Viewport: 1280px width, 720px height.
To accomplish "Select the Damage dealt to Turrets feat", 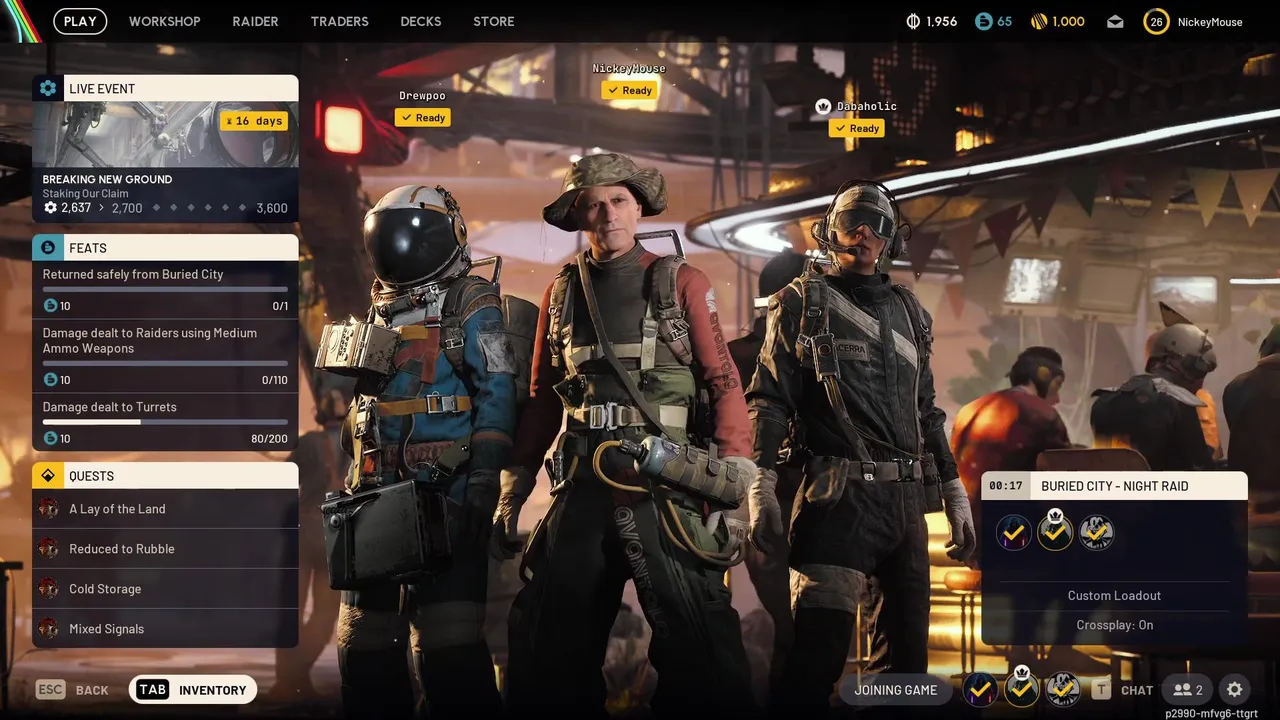I will tap(165, 422).
